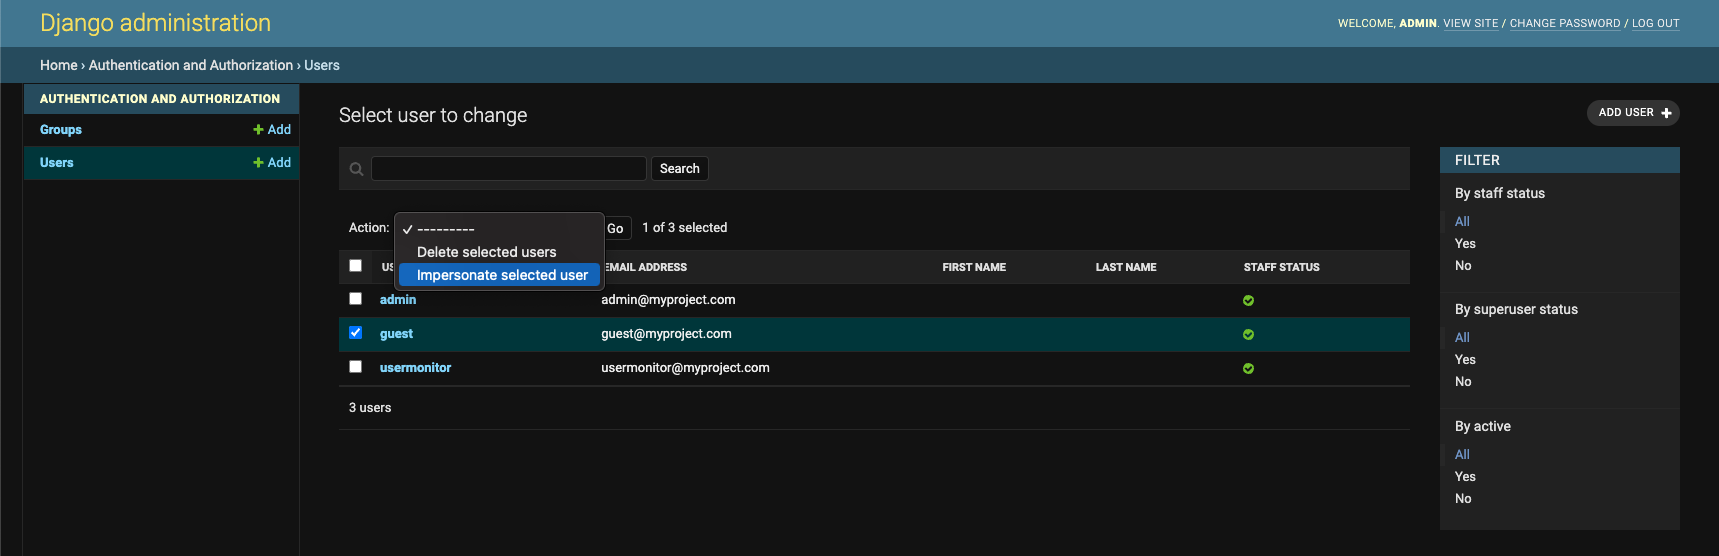Filter staff status by No
This screenshot has height=556, width=1719.
tap(1463, 266)
